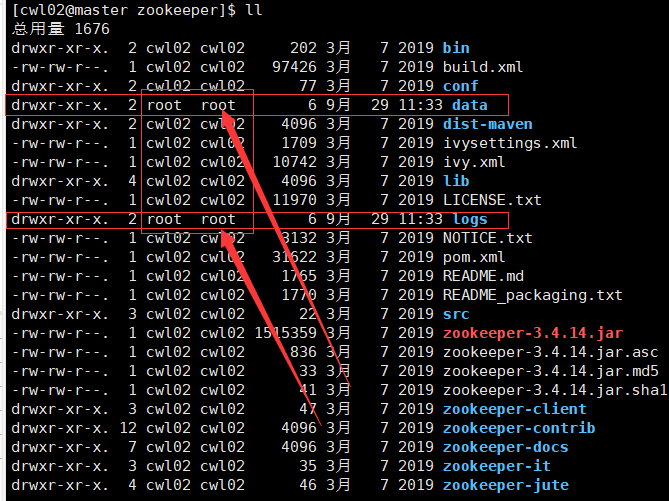This screenshot has height=501, width=669.
Task: Click the zookeeper-3.4.14.jar.md5 file name
Action: click(x=551, y=371)
